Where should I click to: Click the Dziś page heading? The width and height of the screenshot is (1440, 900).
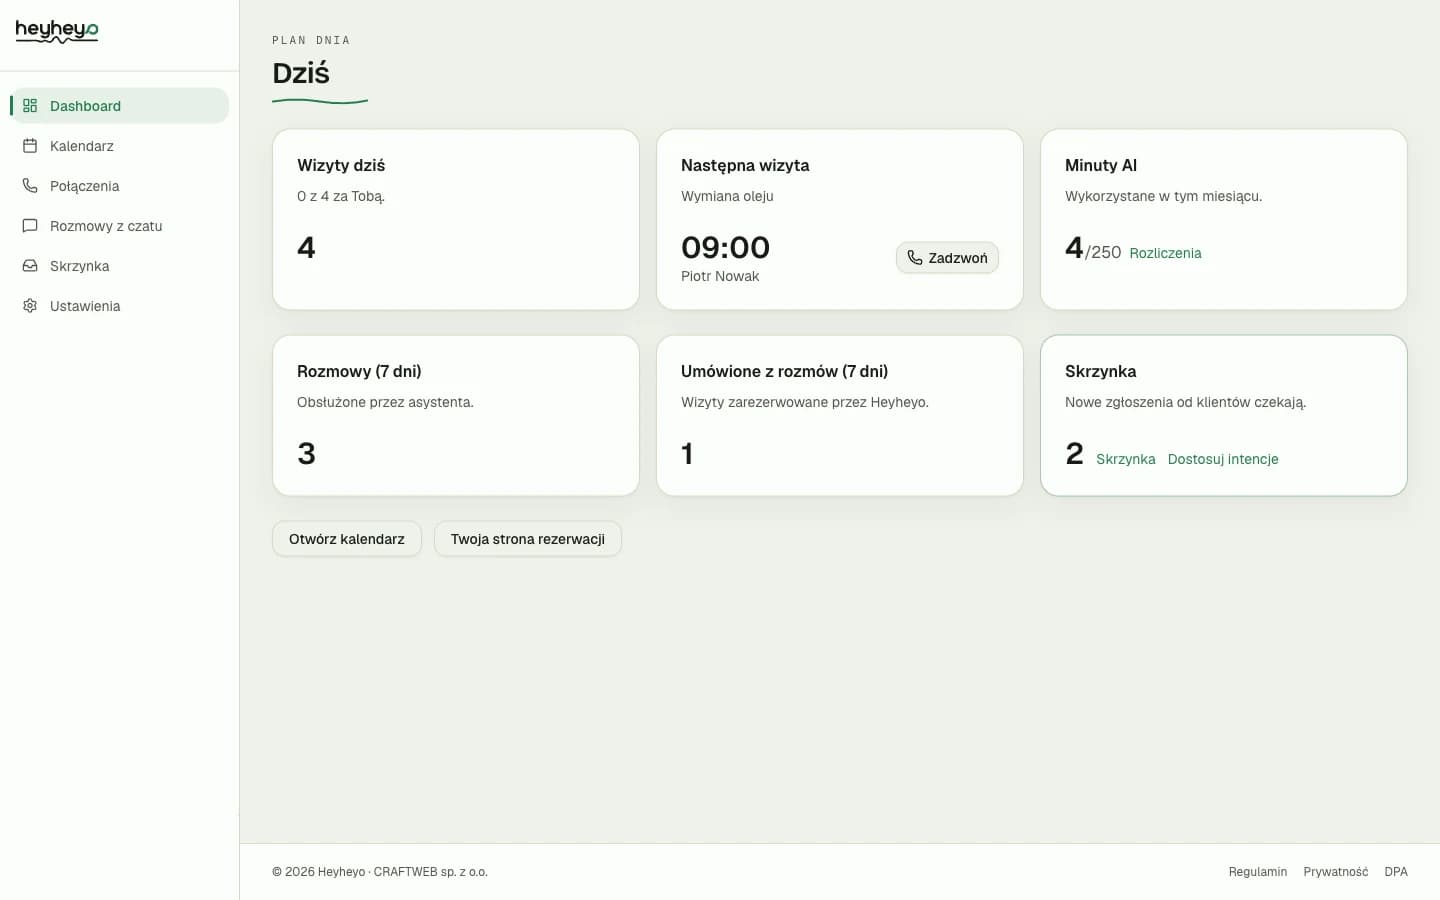point(301,73)
